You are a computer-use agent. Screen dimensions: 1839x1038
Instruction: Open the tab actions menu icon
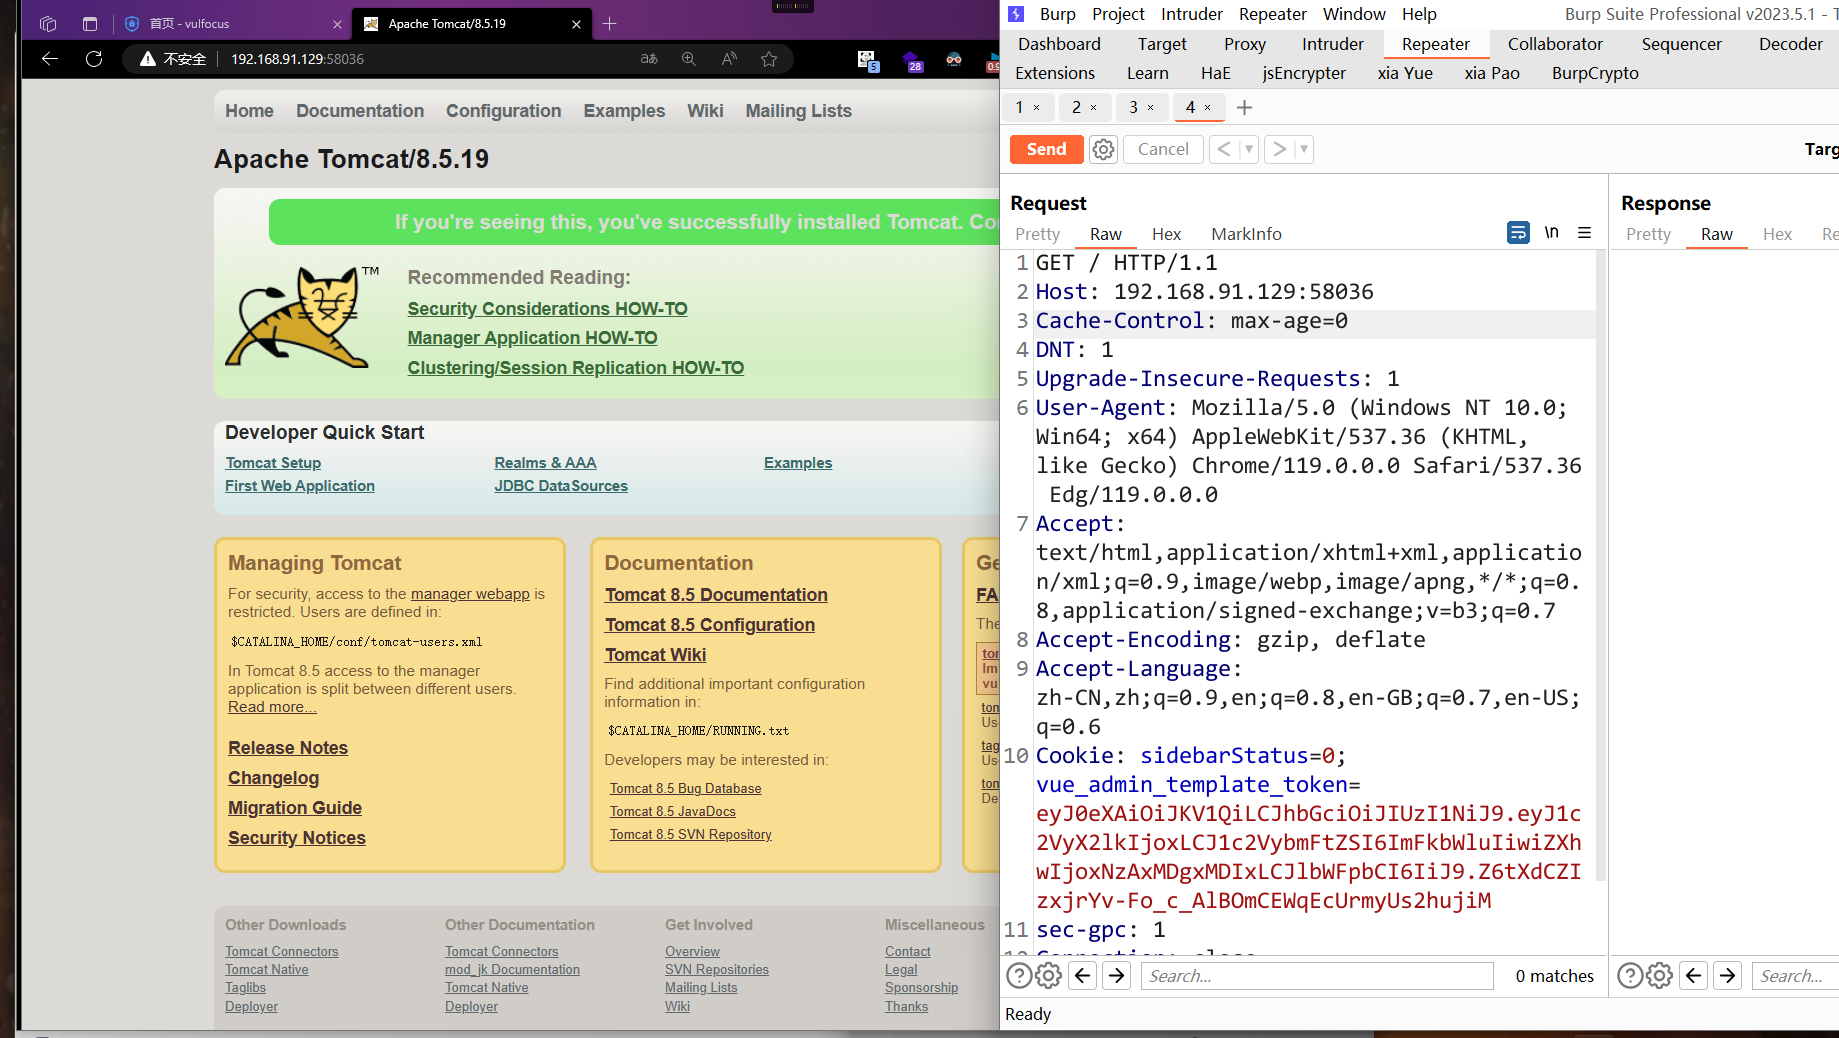(90, 24)
